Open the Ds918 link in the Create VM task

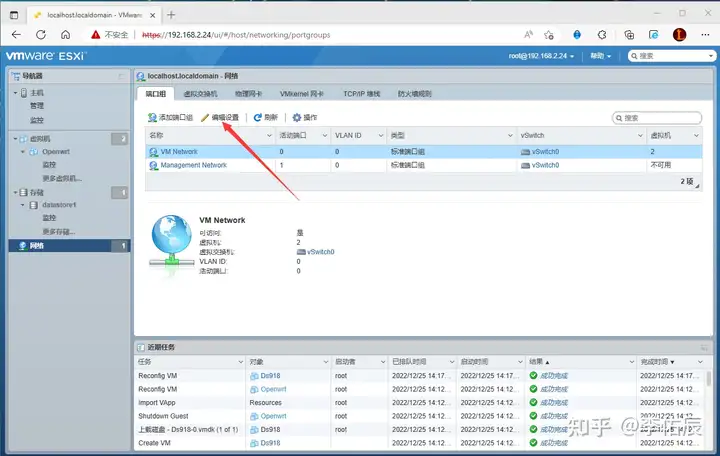pyautogui.click(x=270, y=443)
